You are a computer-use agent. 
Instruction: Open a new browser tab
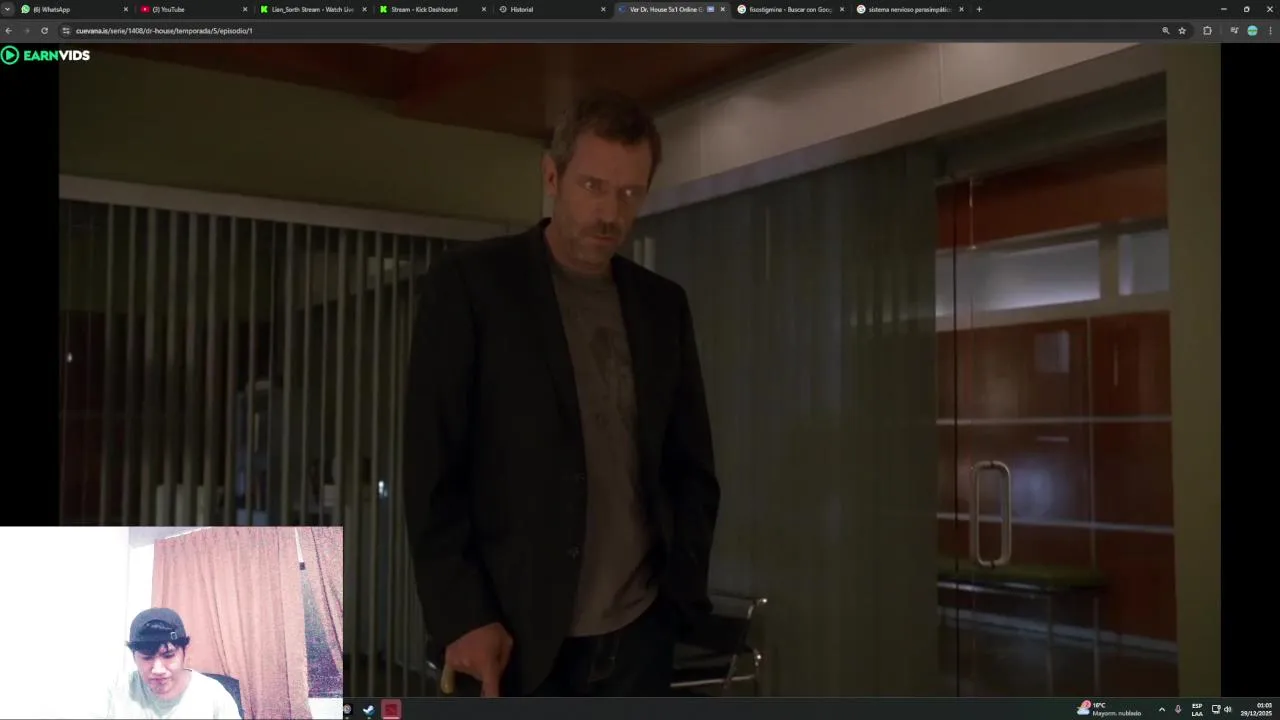(x=979, y=9)
